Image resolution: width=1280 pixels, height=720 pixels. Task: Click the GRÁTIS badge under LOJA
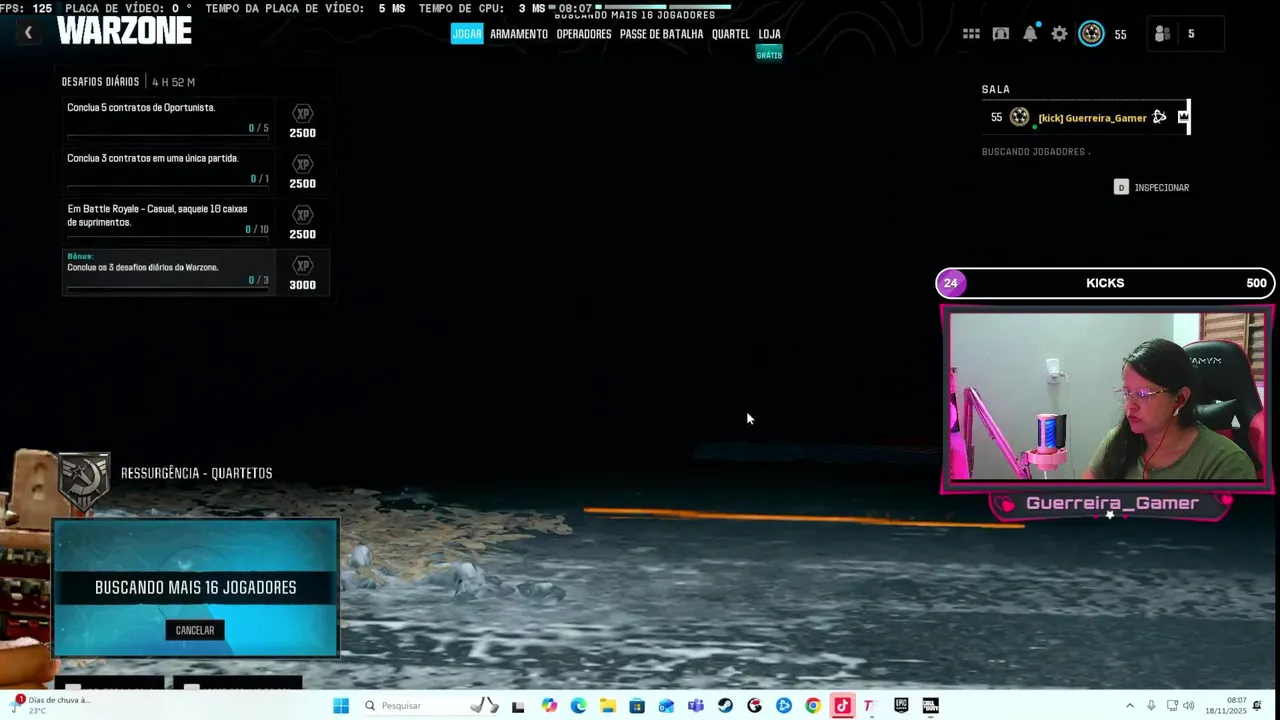point(769,54)
